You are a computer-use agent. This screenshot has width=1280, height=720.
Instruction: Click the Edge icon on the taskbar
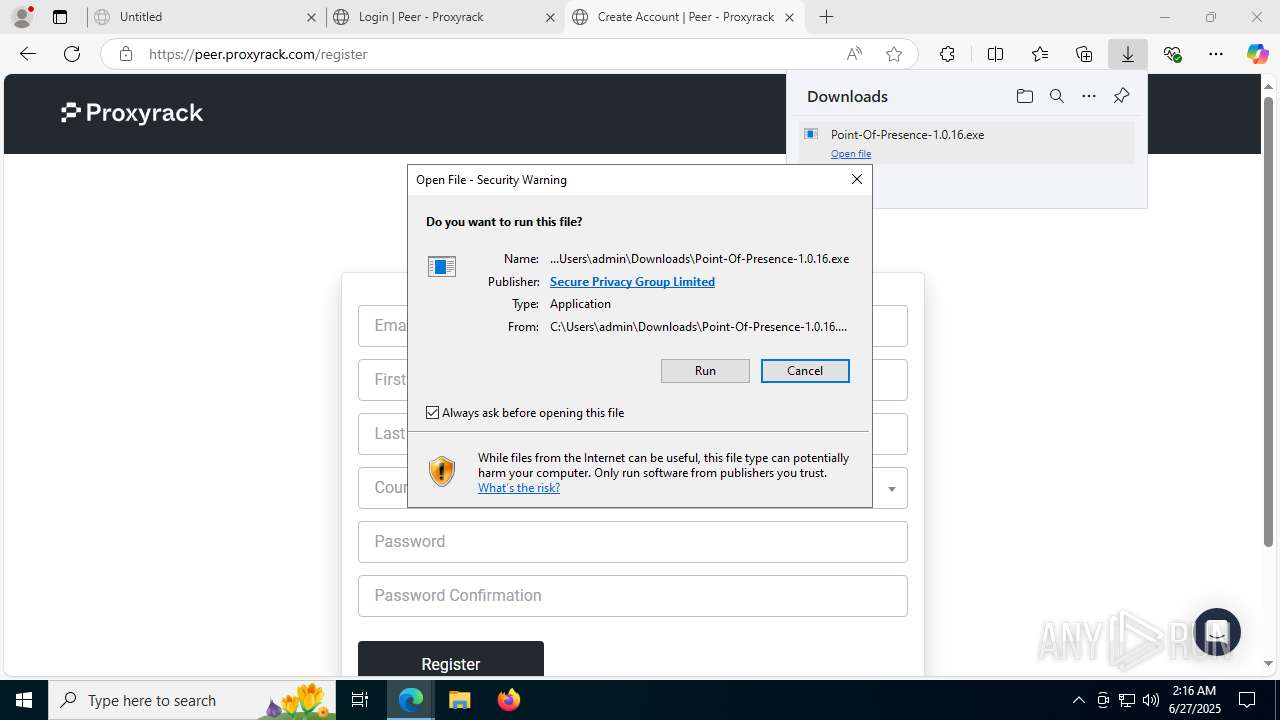pos(411,700)
